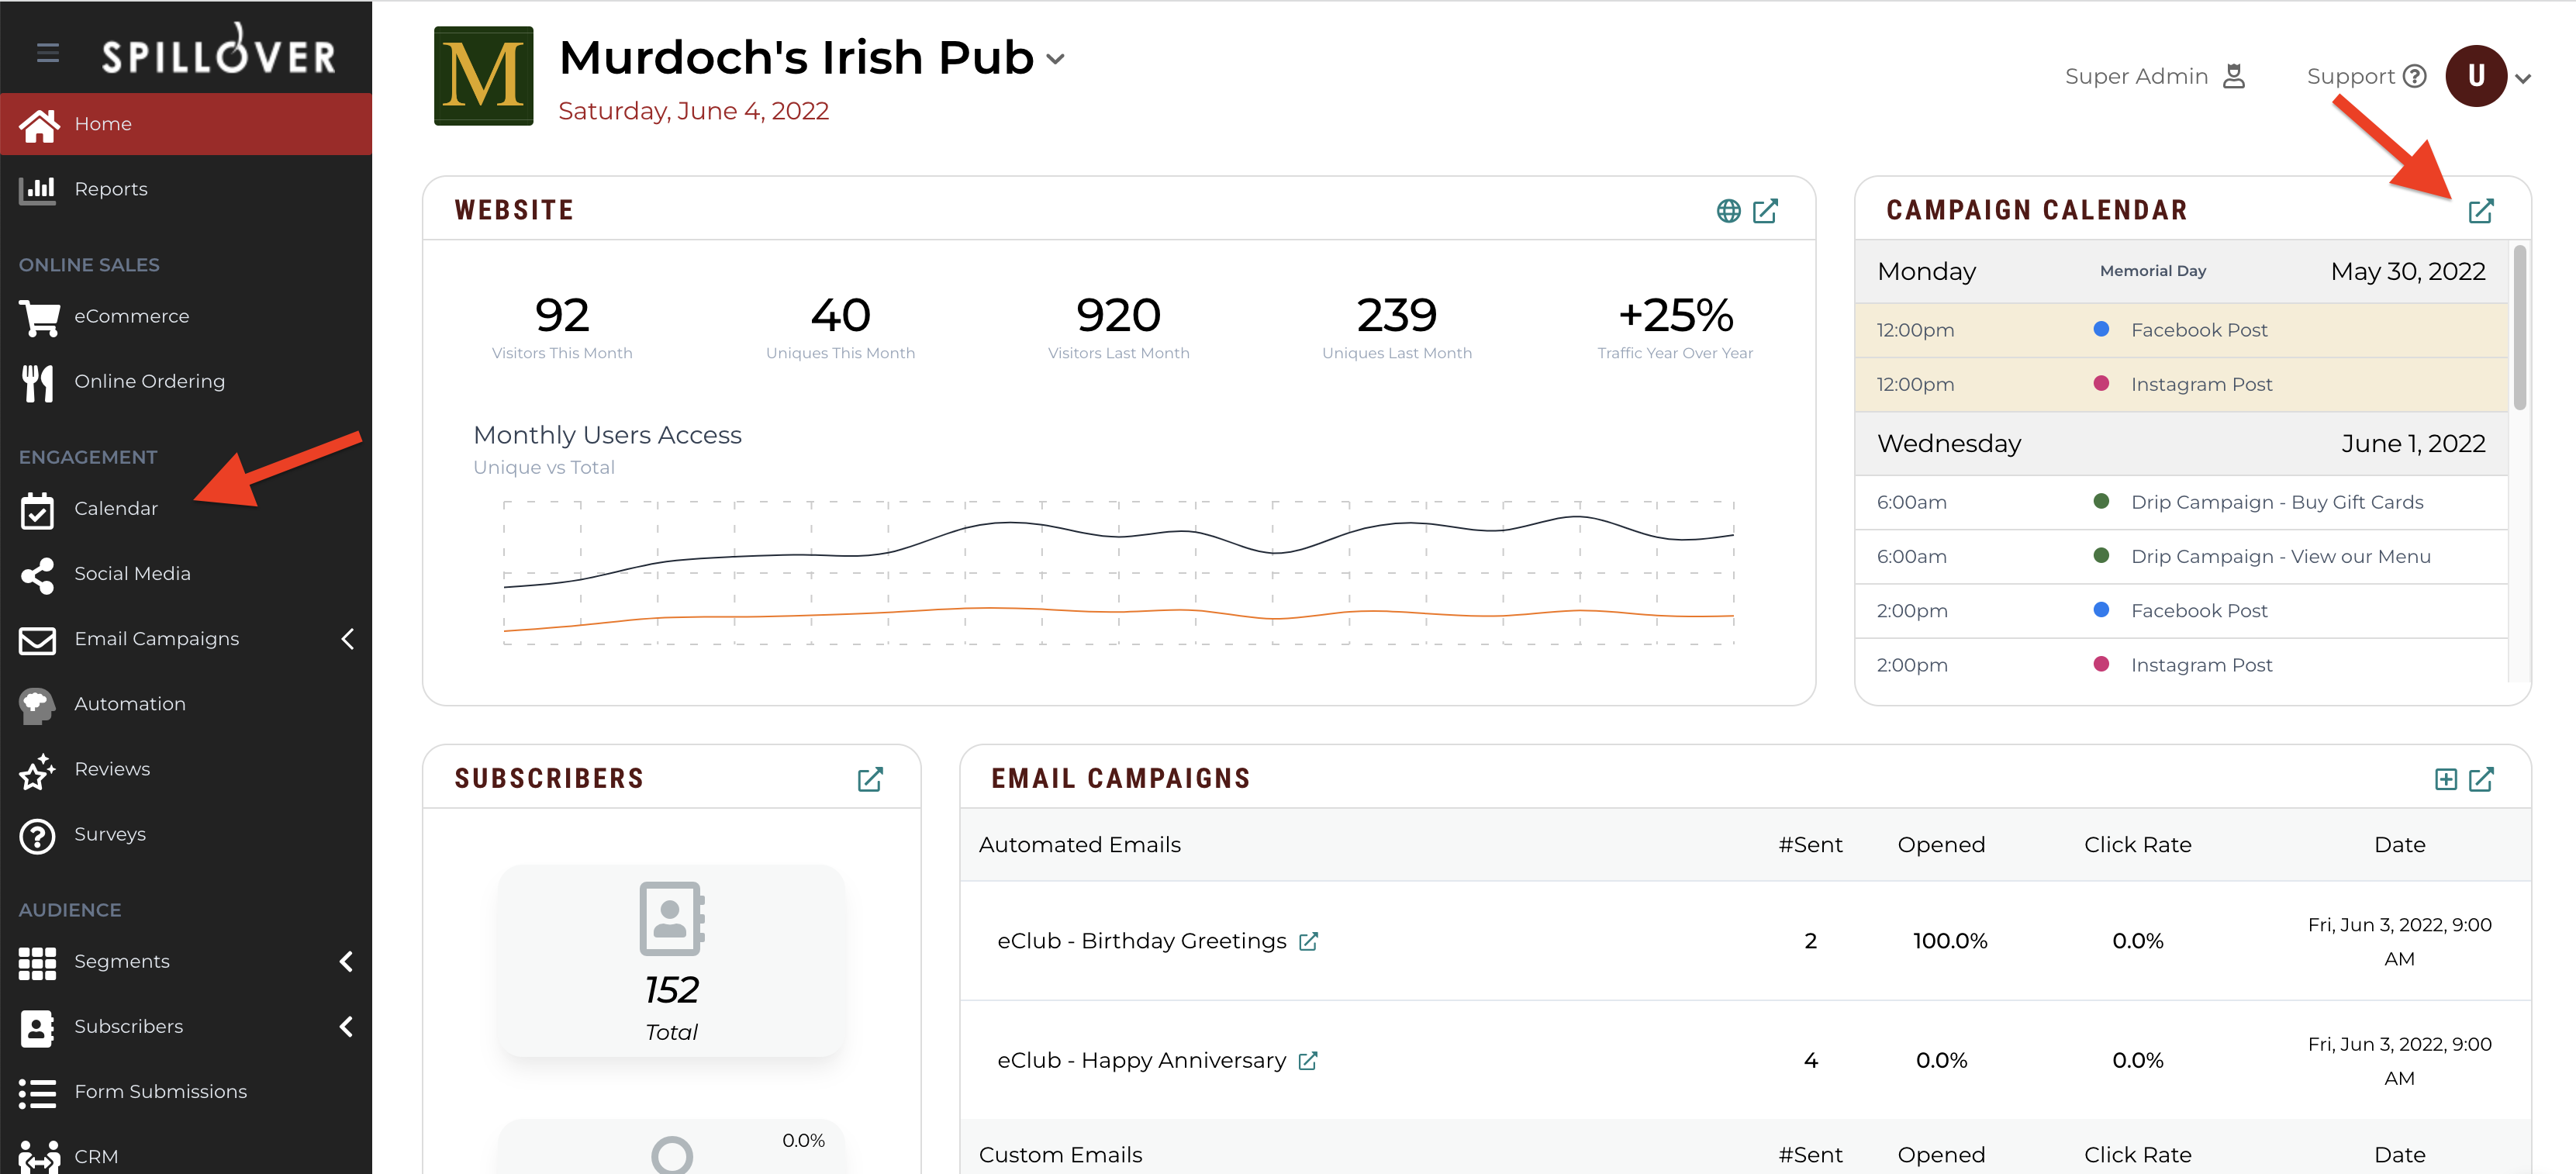Click the Support help circle icon

(x=2415, y=76)
